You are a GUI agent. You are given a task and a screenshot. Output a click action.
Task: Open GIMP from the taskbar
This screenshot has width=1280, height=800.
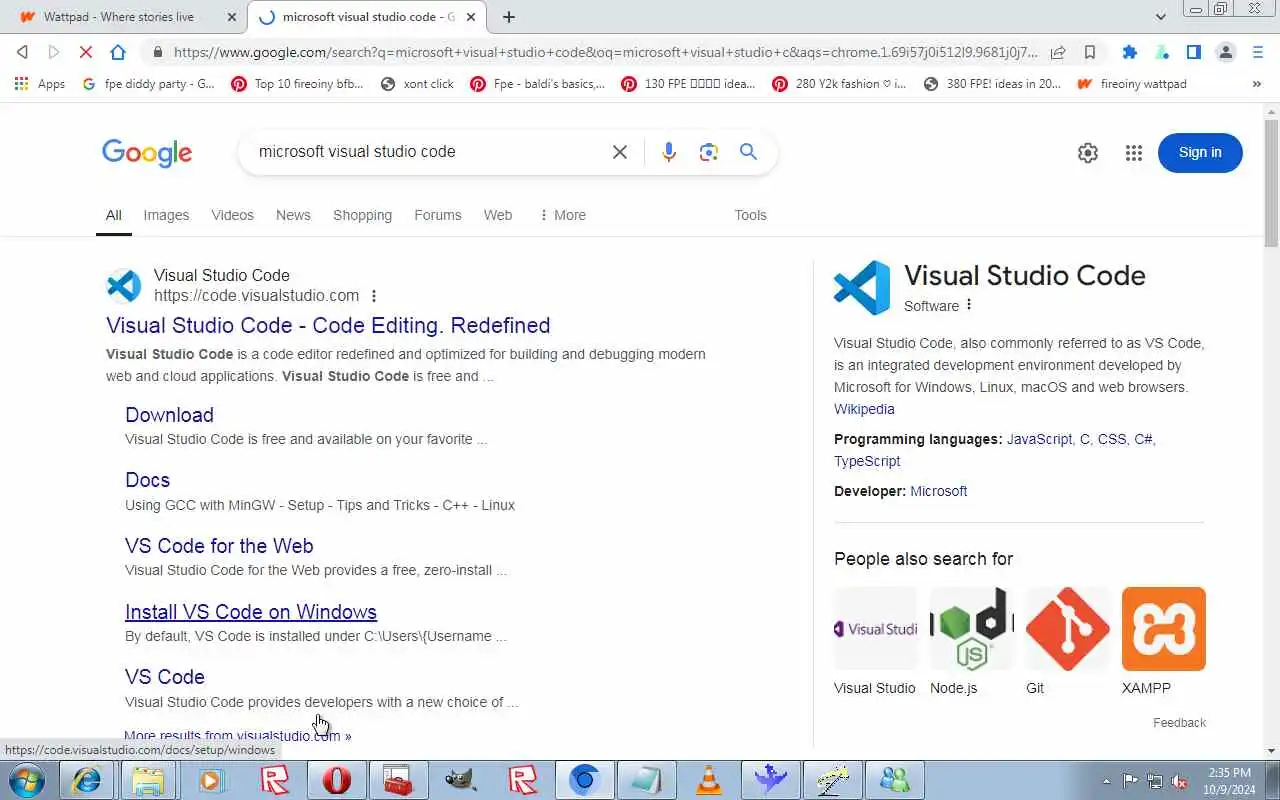point(460,780)
